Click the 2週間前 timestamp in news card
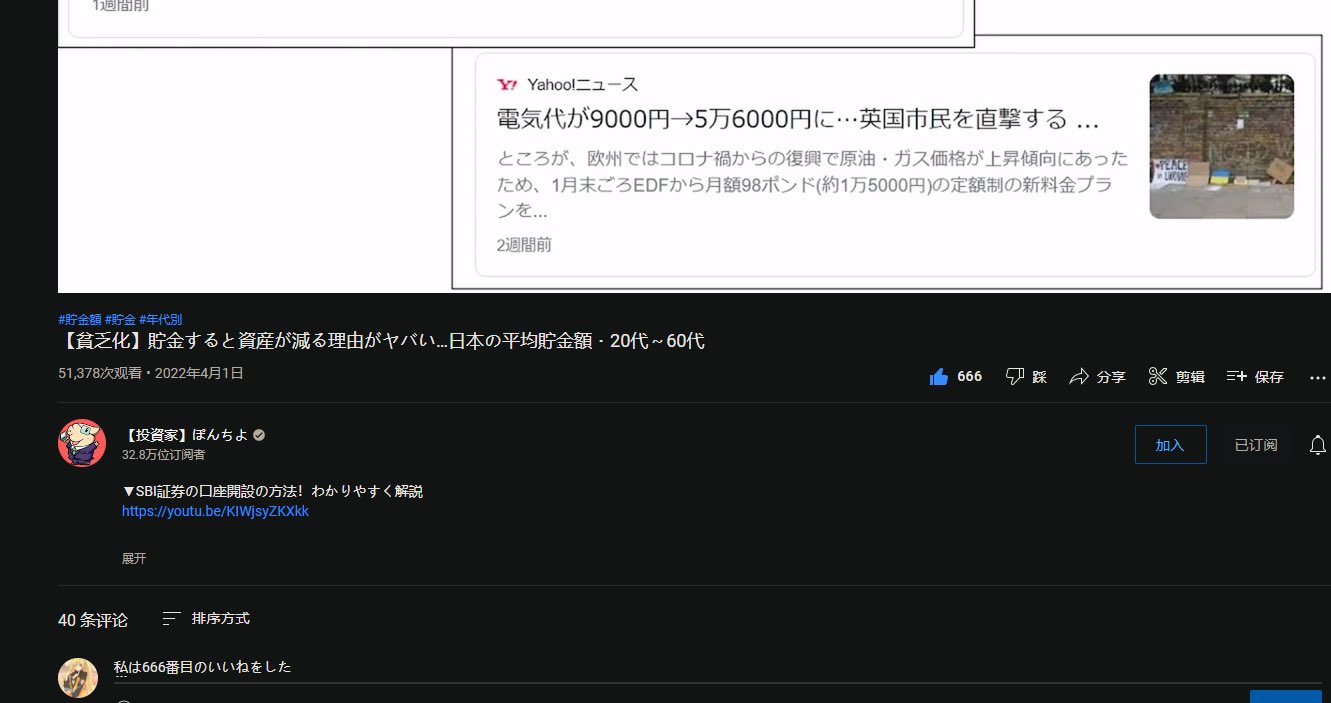 (524, 245)
